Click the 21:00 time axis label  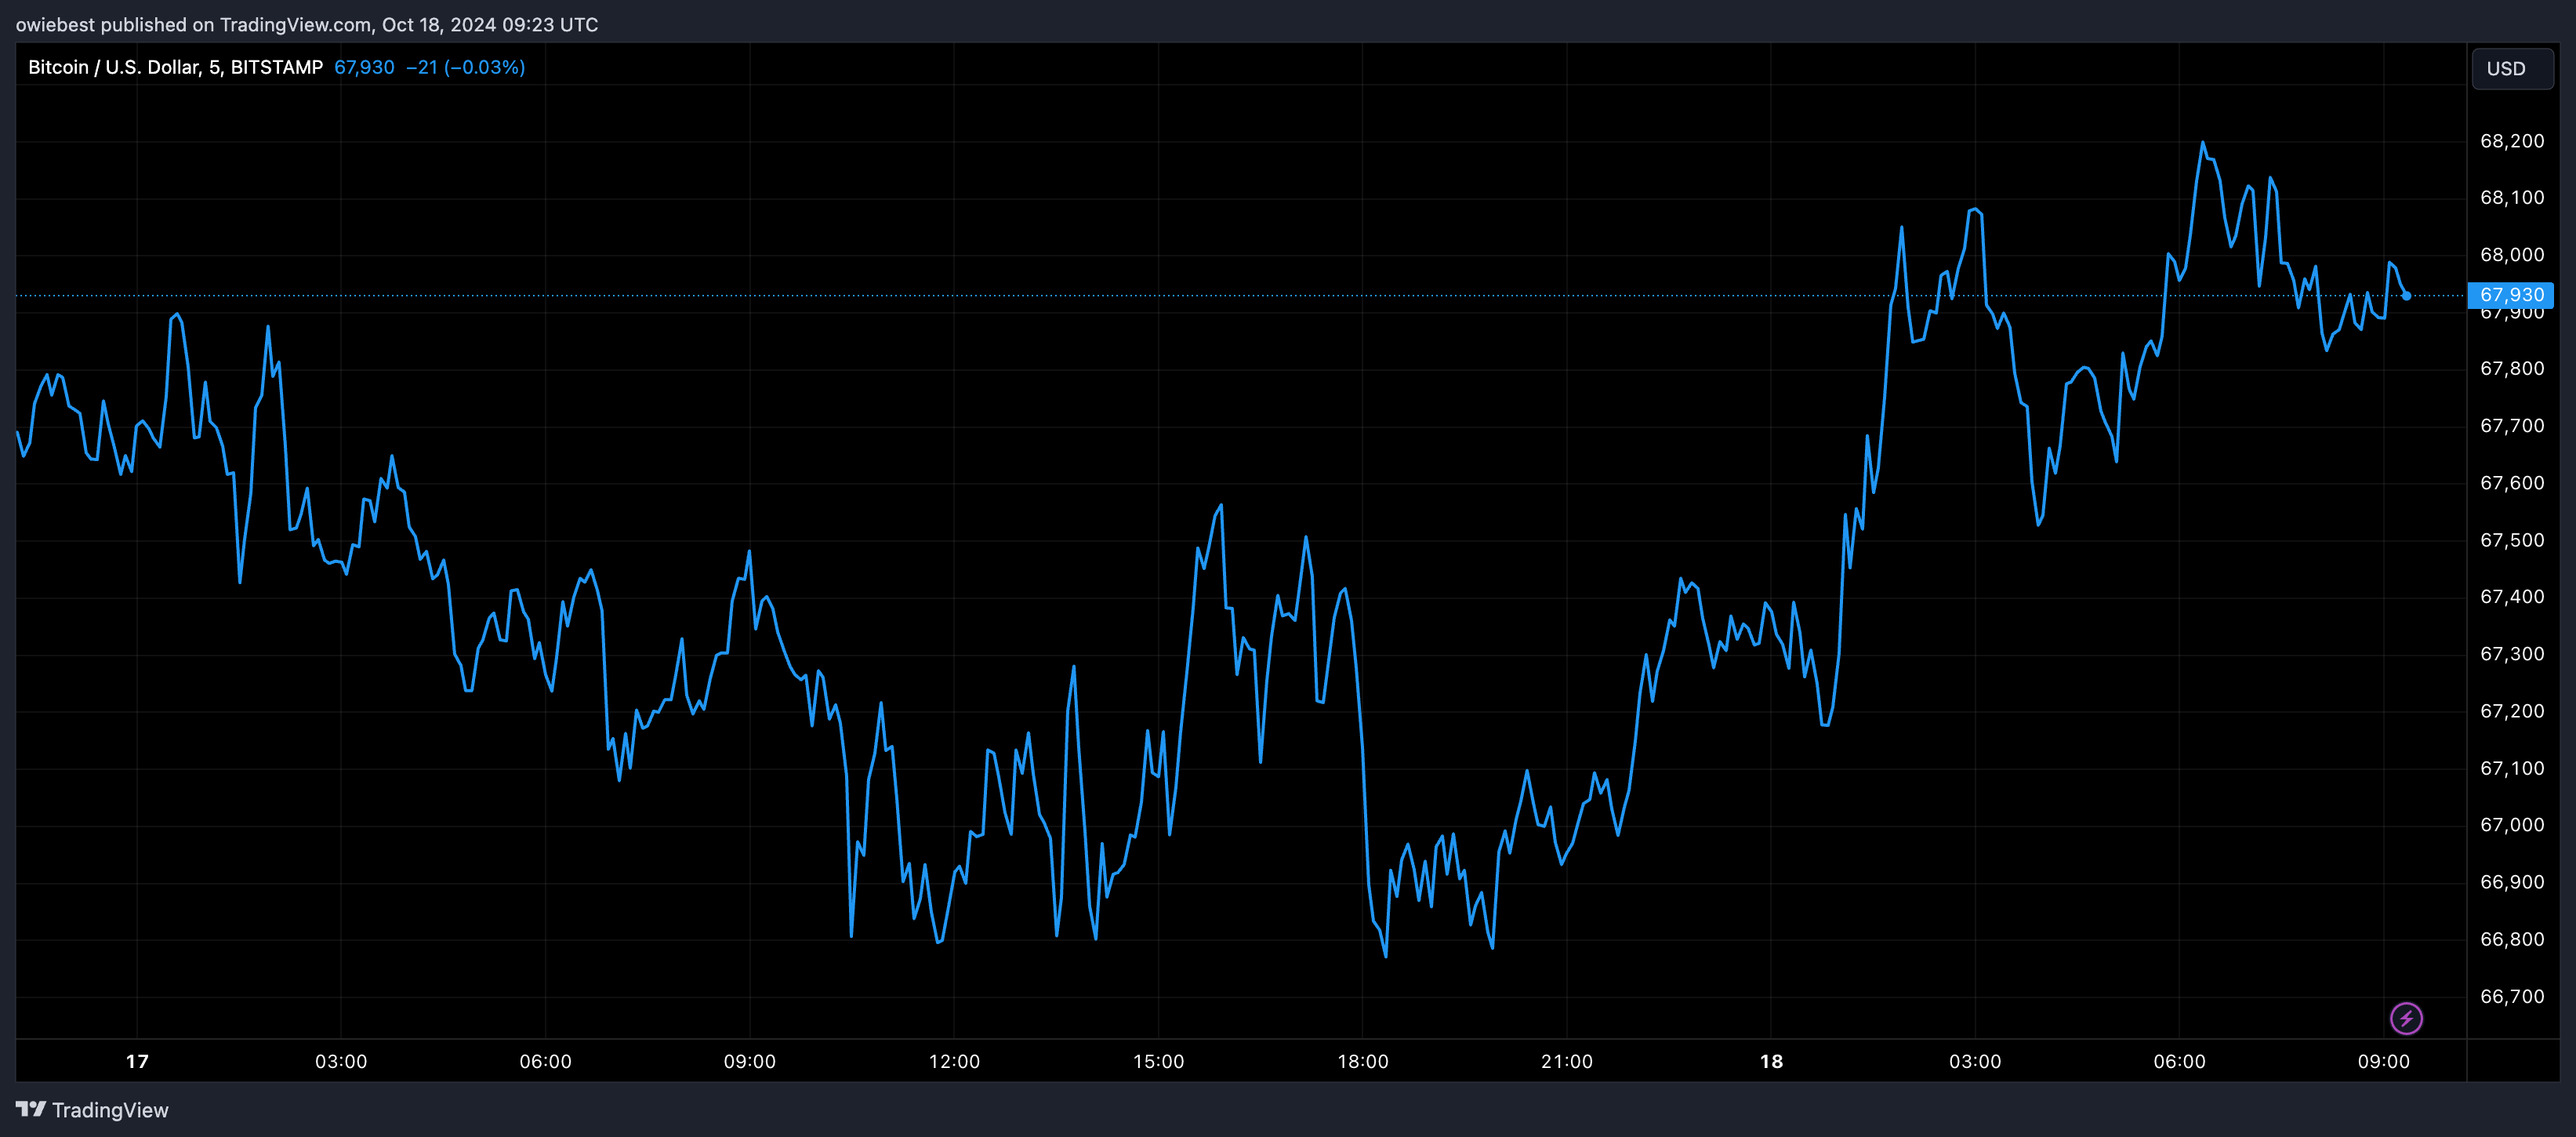pos(1567,1061)
